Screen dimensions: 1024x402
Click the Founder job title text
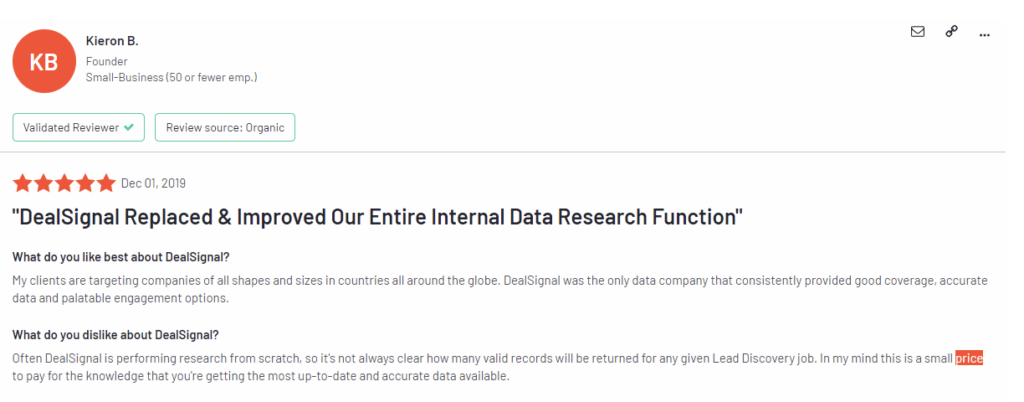[106, 61]
